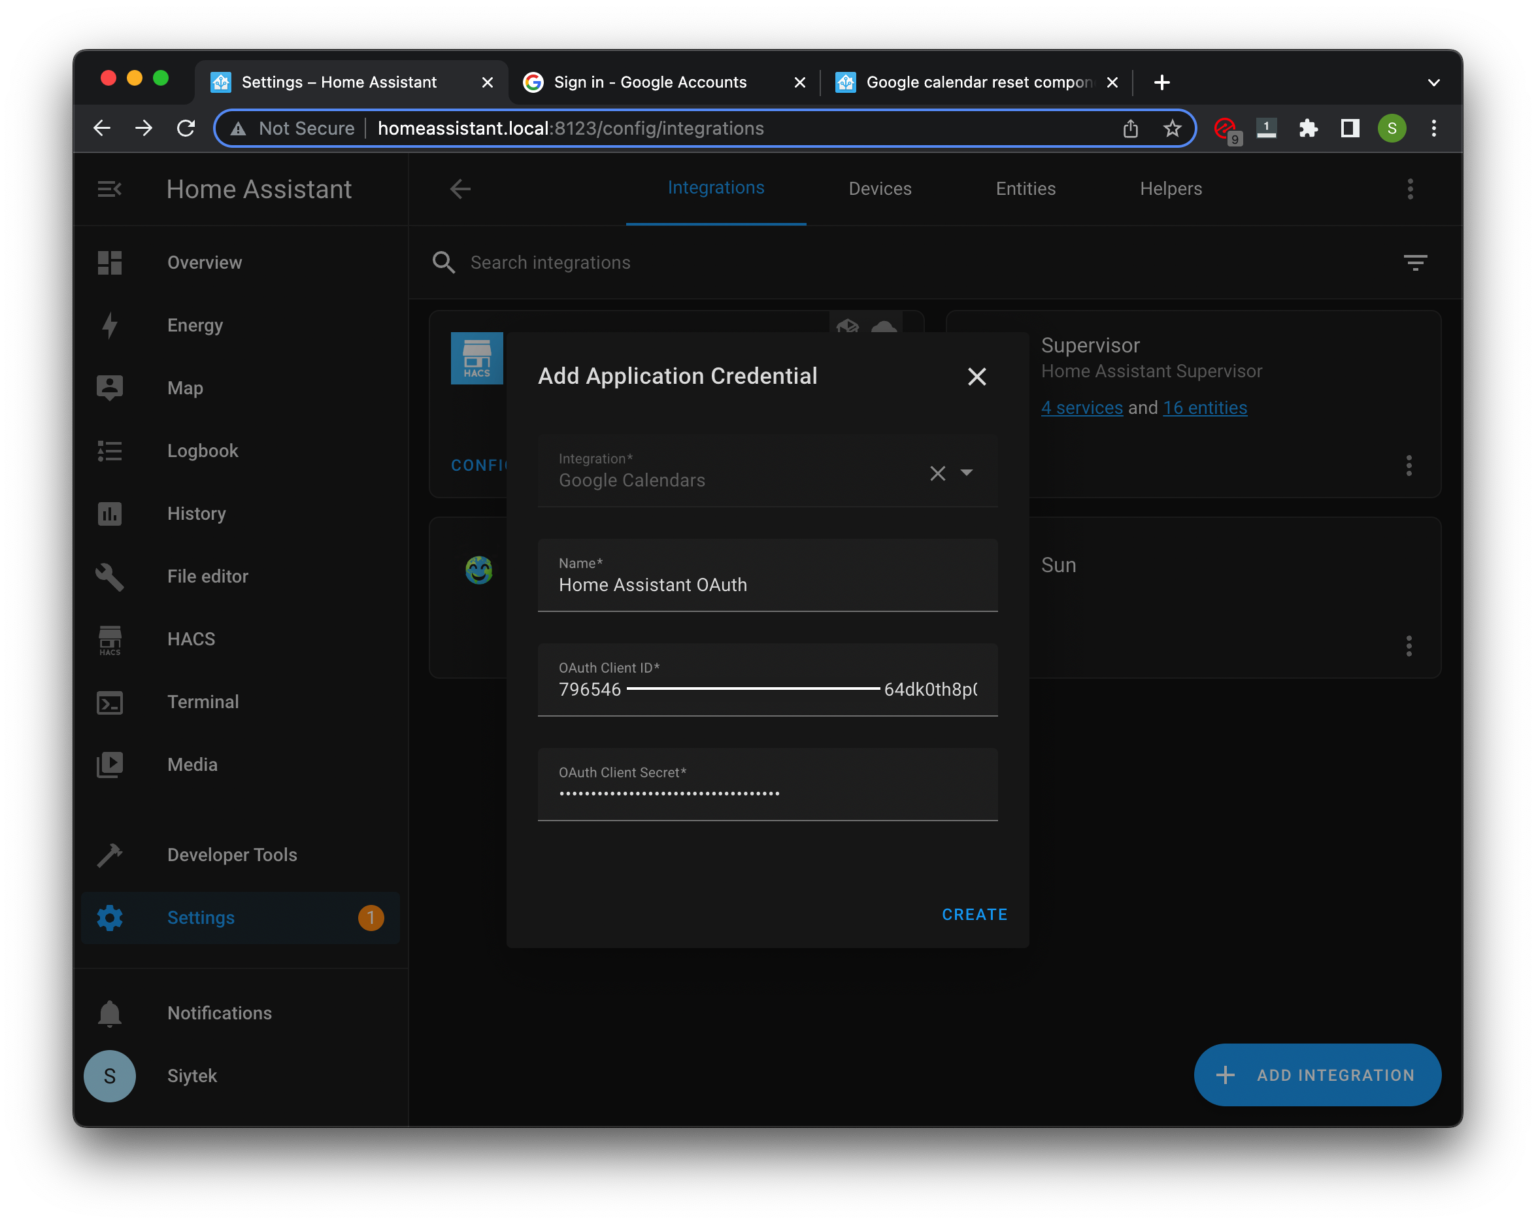
Task: Select the History chart icon
Action: pos(109,514)
